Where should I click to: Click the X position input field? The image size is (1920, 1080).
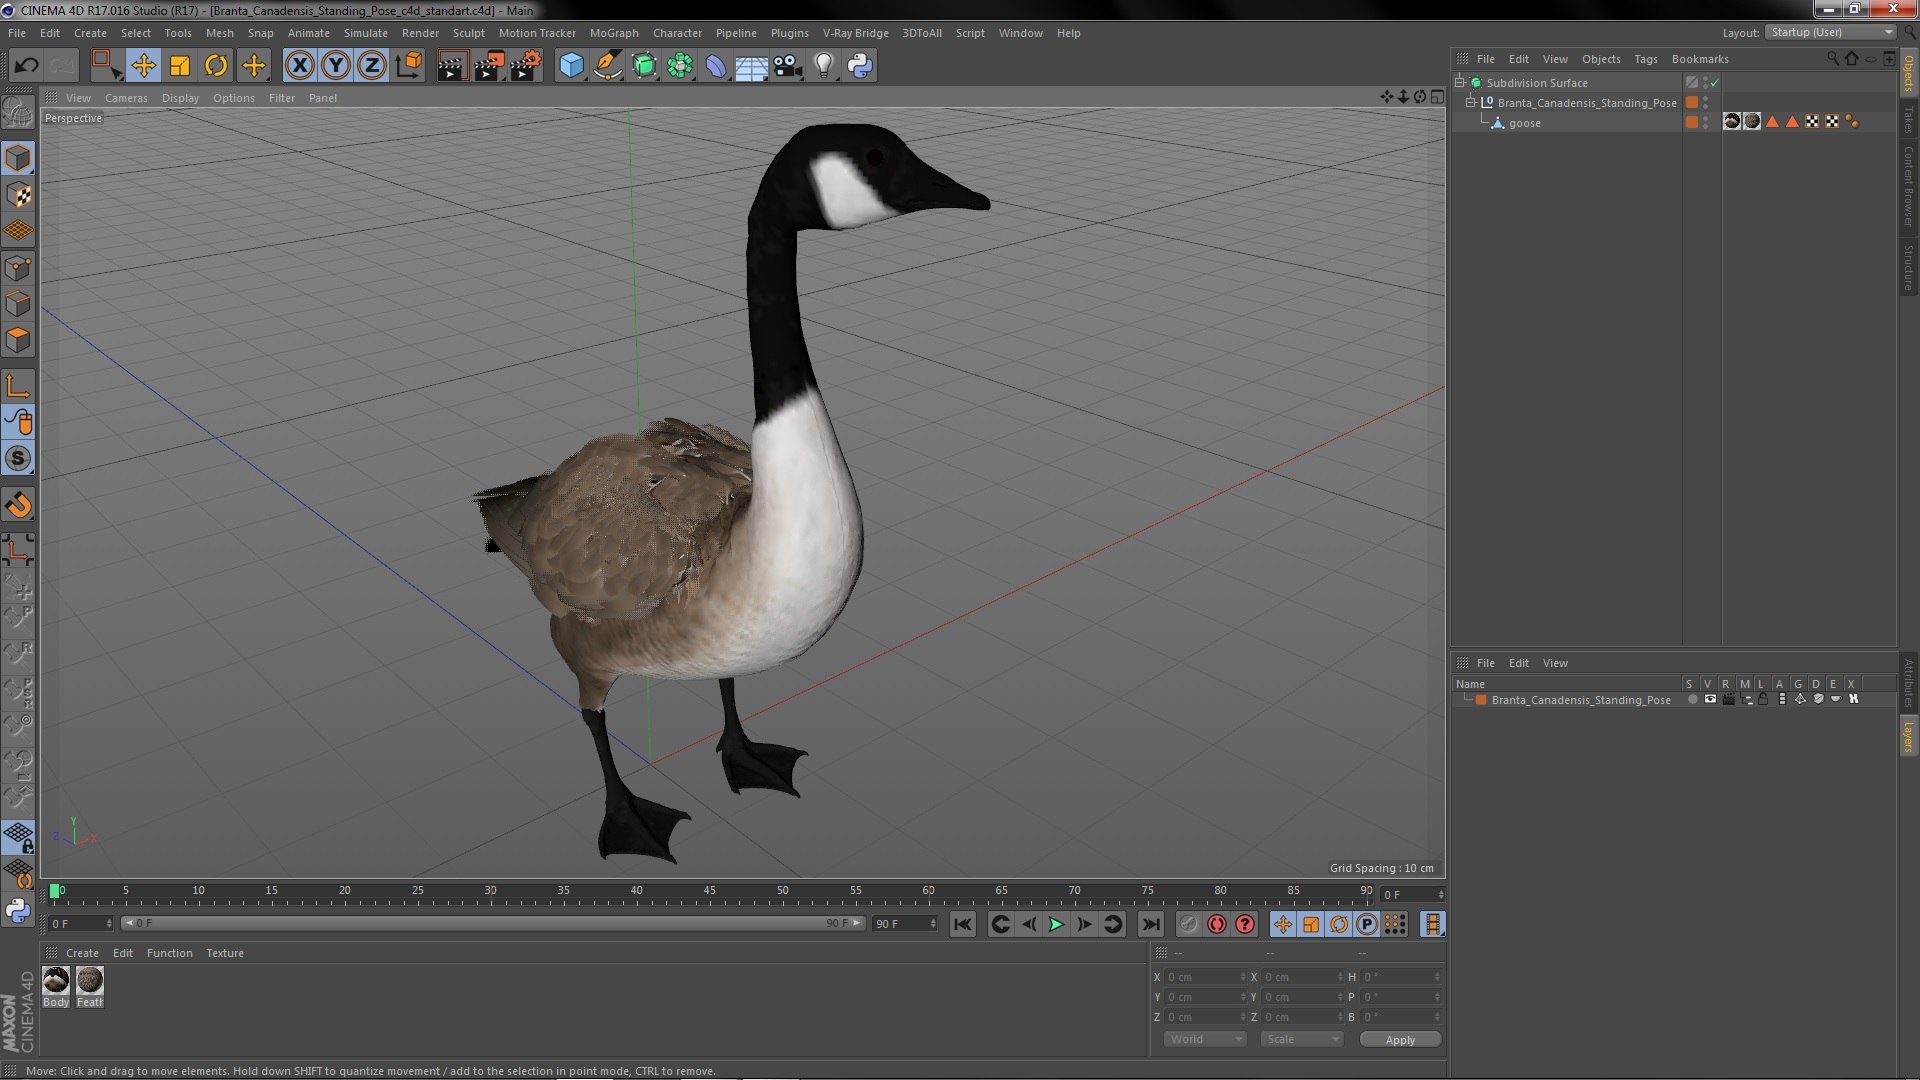tap(1205, 977)
